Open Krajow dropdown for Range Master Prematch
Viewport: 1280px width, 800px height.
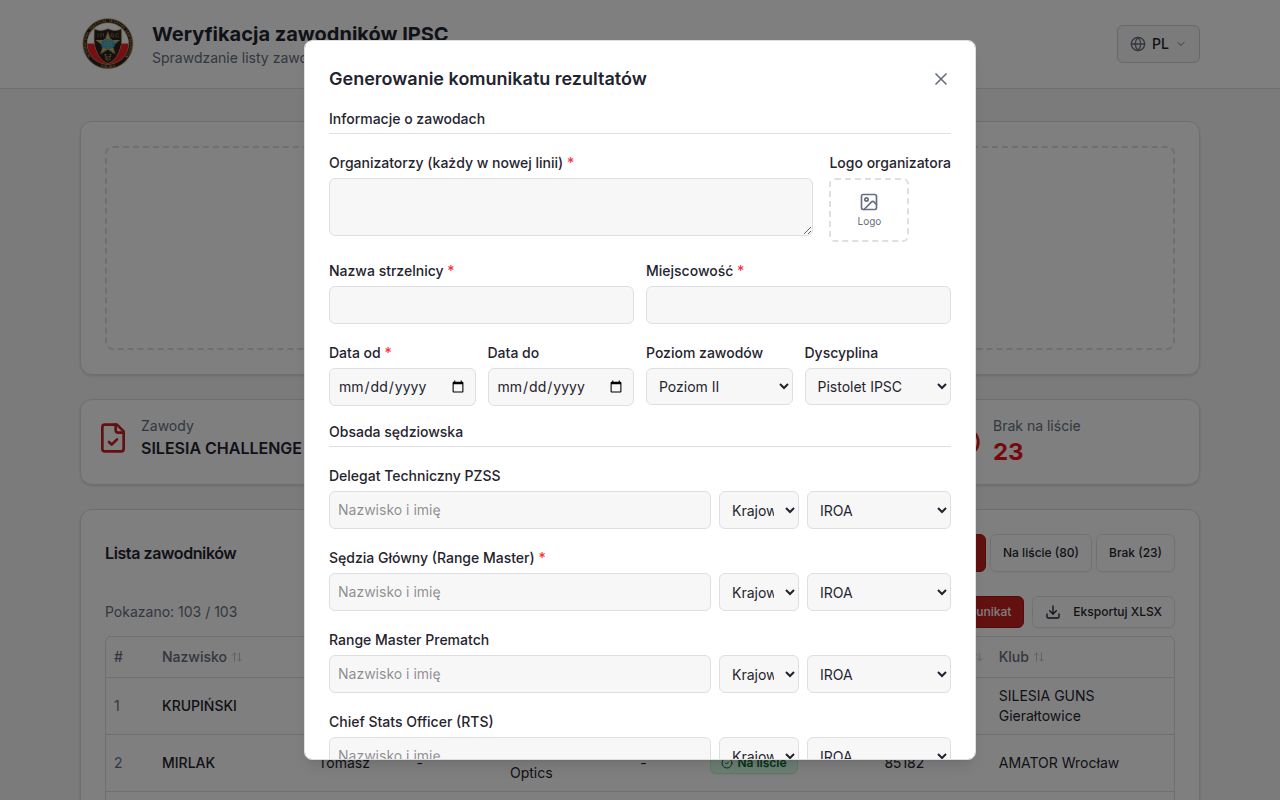[x=759, y=674]
